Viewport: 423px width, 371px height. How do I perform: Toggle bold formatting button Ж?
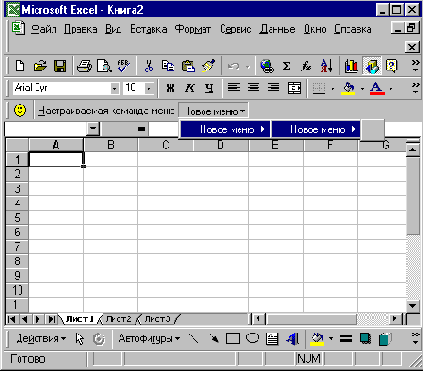click(170, 88)
